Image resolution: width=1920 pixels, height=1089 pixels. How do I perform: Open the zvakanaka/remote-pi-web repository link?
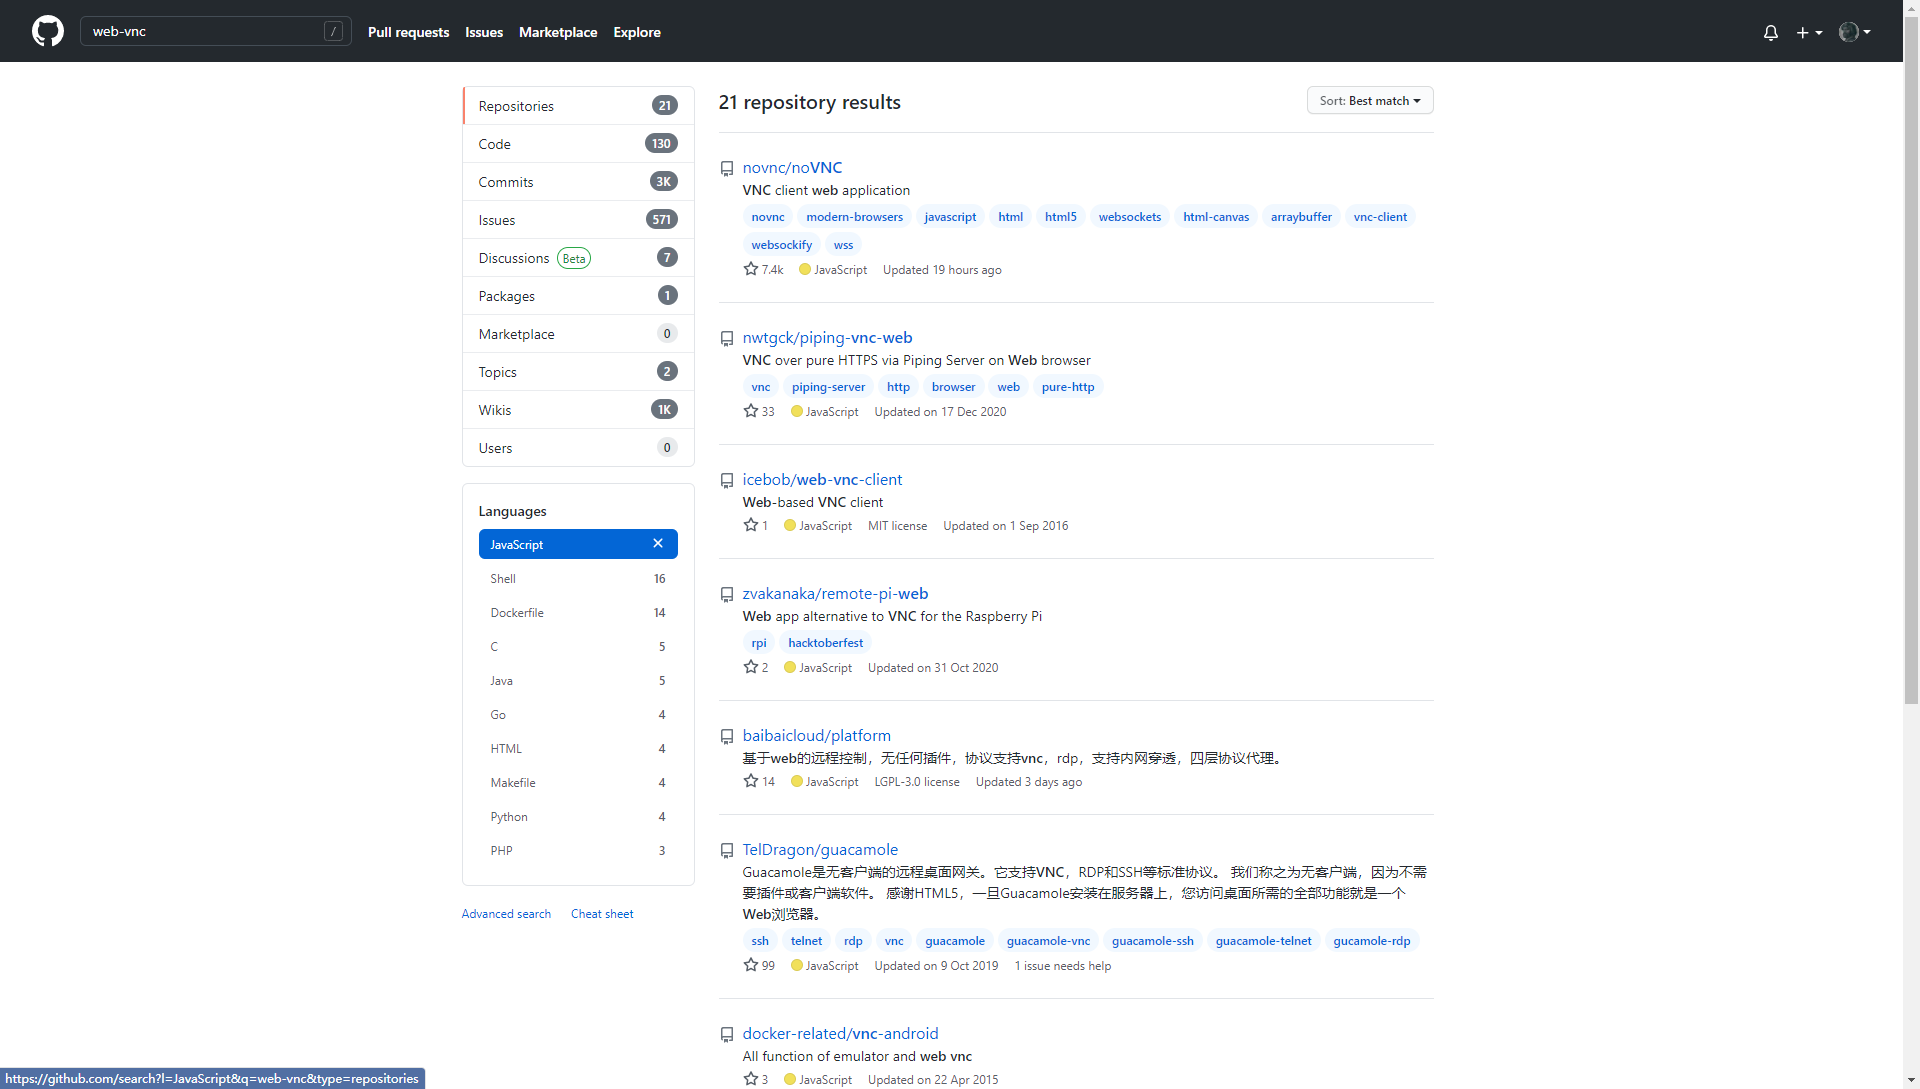click(x=835, y=593)
